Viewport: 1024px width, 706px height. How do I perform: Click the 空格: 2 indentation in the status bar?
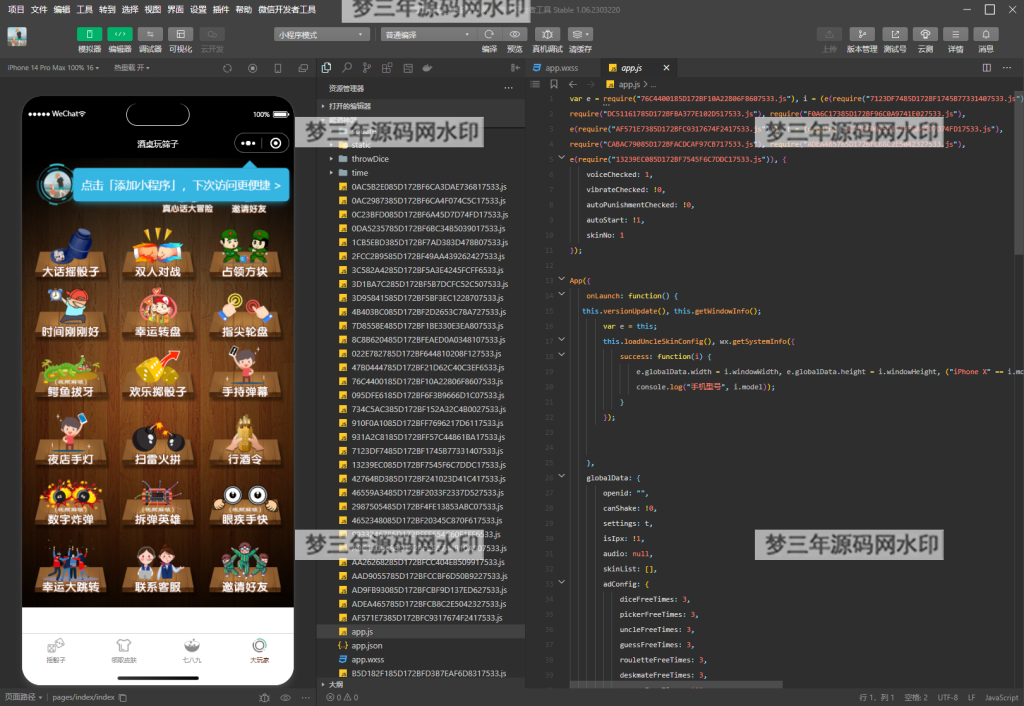[916, 698]
